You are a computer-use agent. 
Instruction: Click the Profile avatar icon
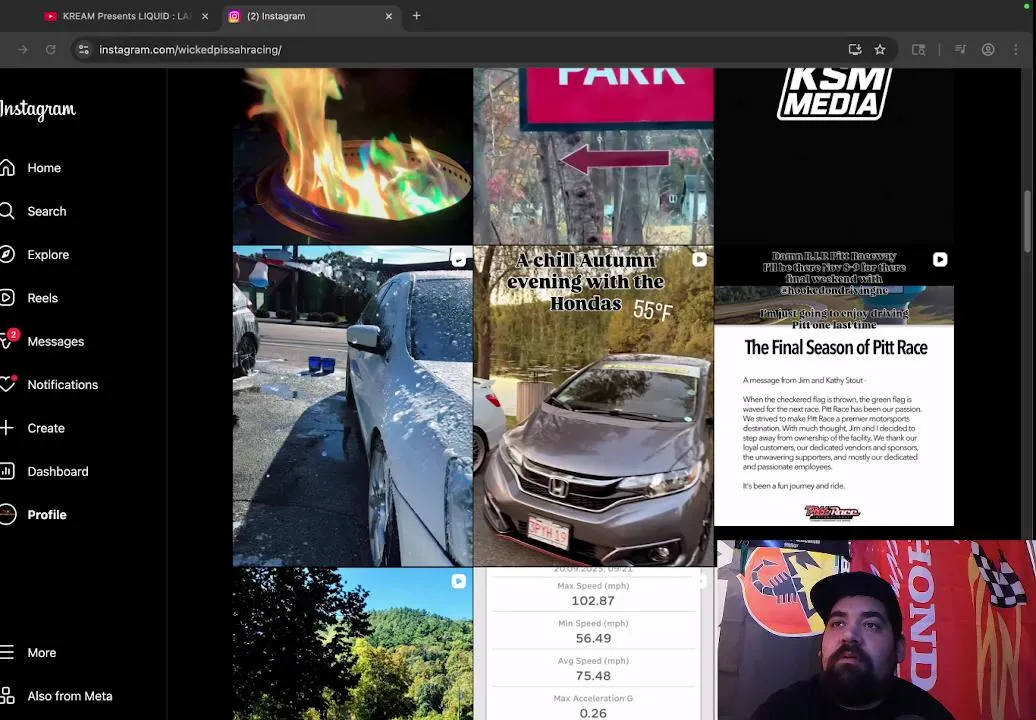7,515
